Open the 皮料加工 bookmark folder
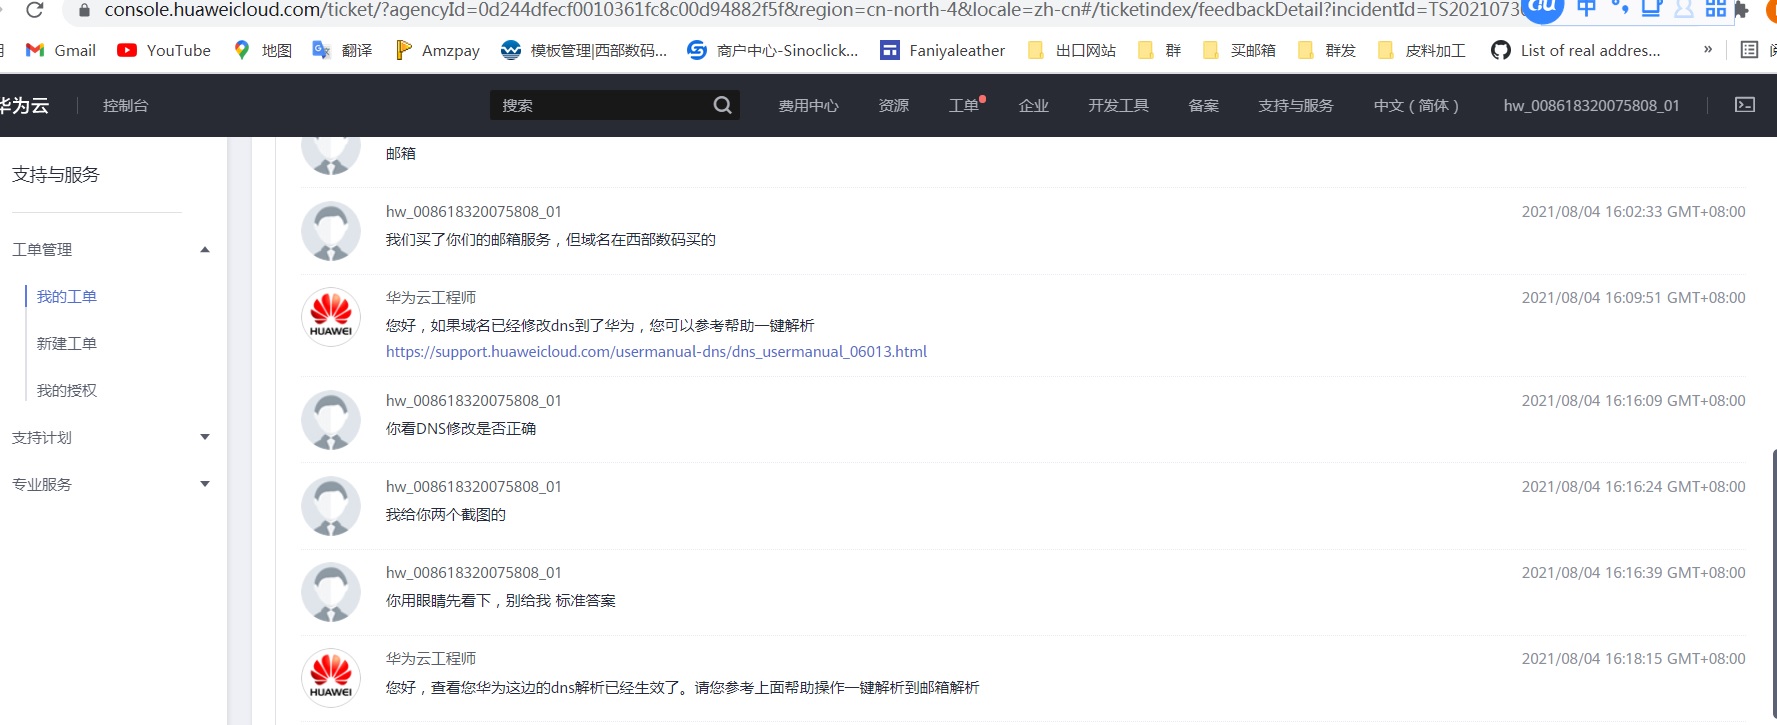The height and width of the screenshot is (725, 1777). (1421, 50)
